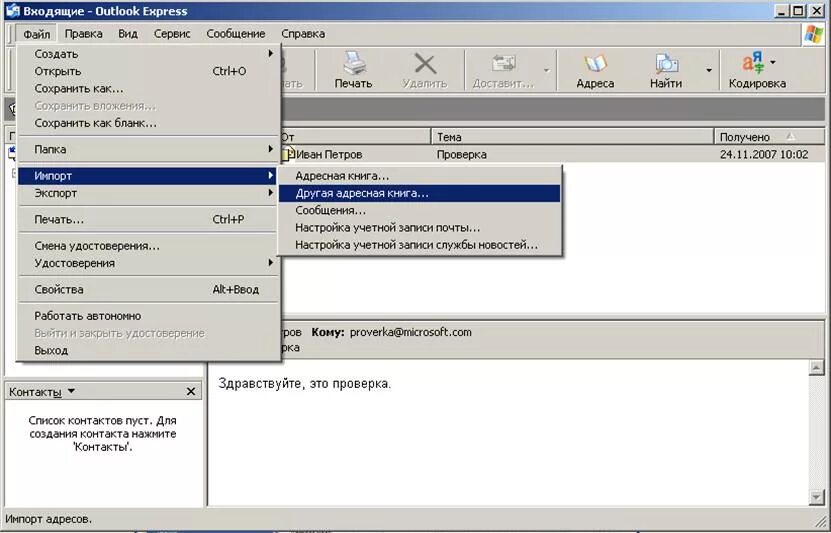Click the Найти search toolbar icon
831x533 pixels.
[666, 64]
